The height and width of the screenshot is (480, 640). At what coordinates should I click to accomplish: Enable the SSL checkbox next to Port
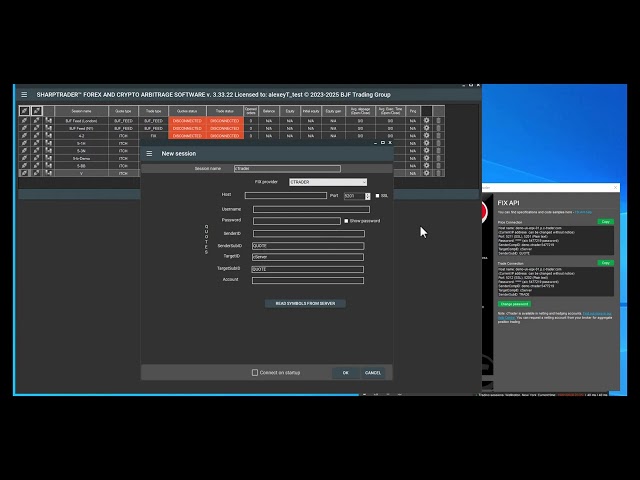(x=377, y=196)
